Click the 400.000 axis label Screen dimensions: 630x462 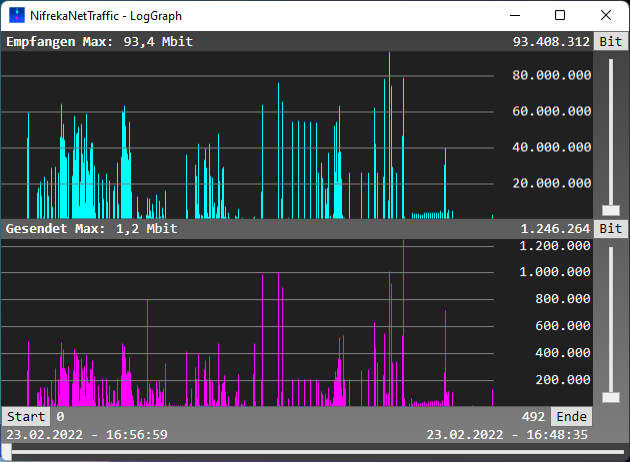point(563,353)
